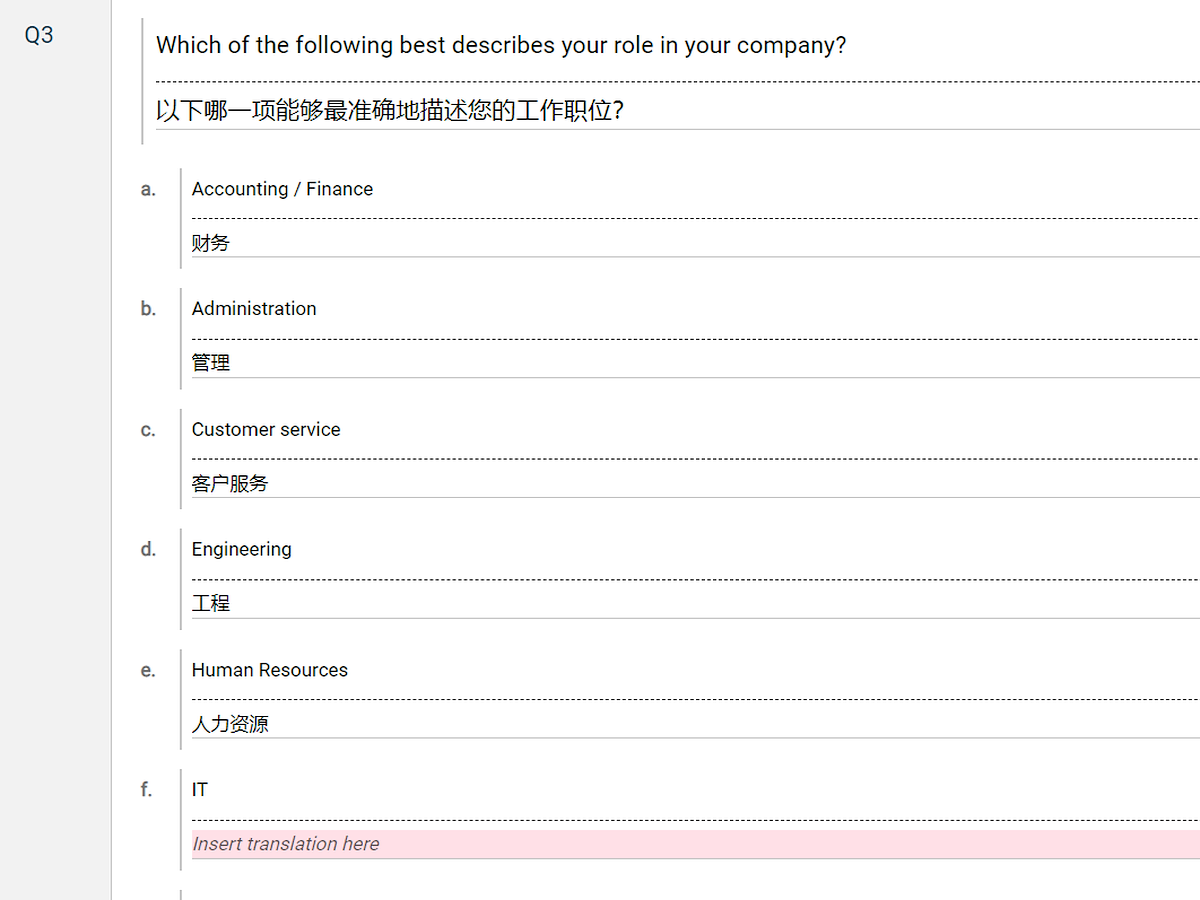
Task: Click the 客户服务 translation field
Action: click(x=230, y=484)
